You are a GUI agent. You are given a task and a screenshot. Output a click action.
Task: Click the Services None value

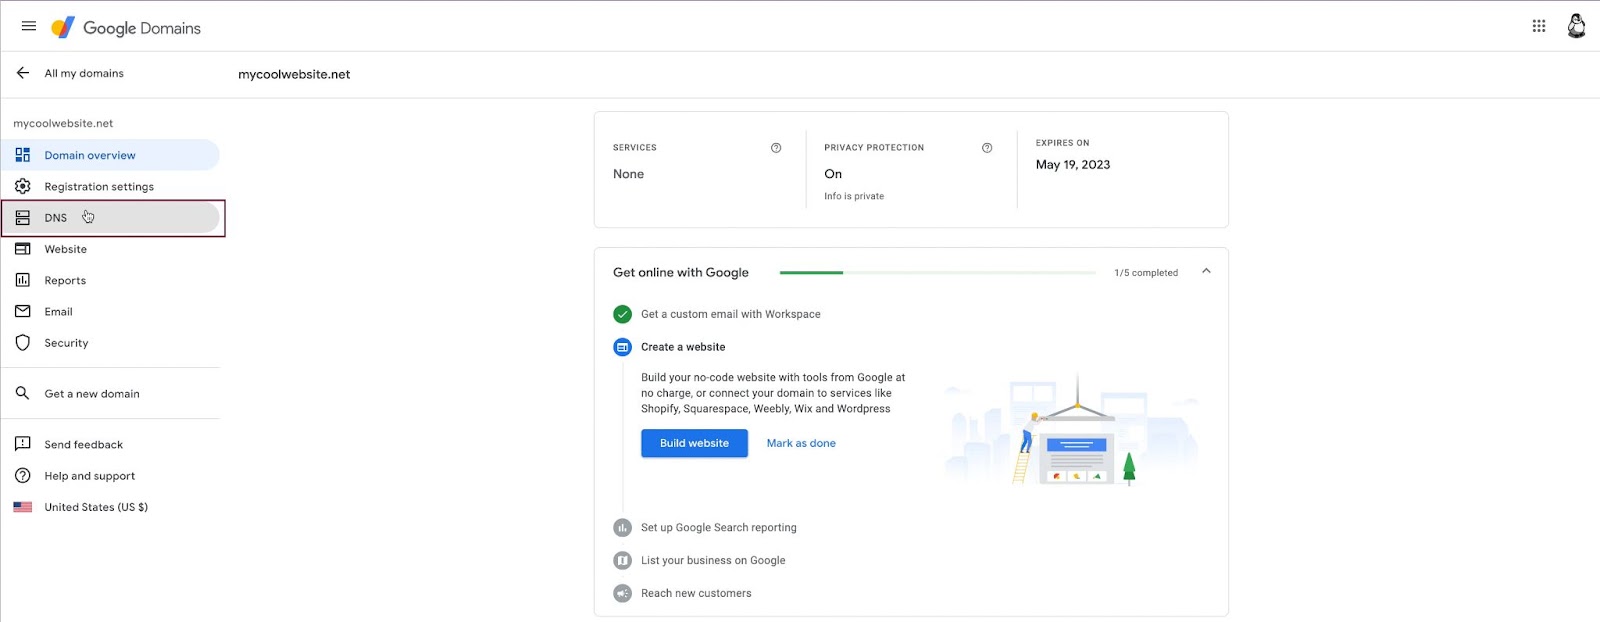pyautogui.click(x=628, y=174)
